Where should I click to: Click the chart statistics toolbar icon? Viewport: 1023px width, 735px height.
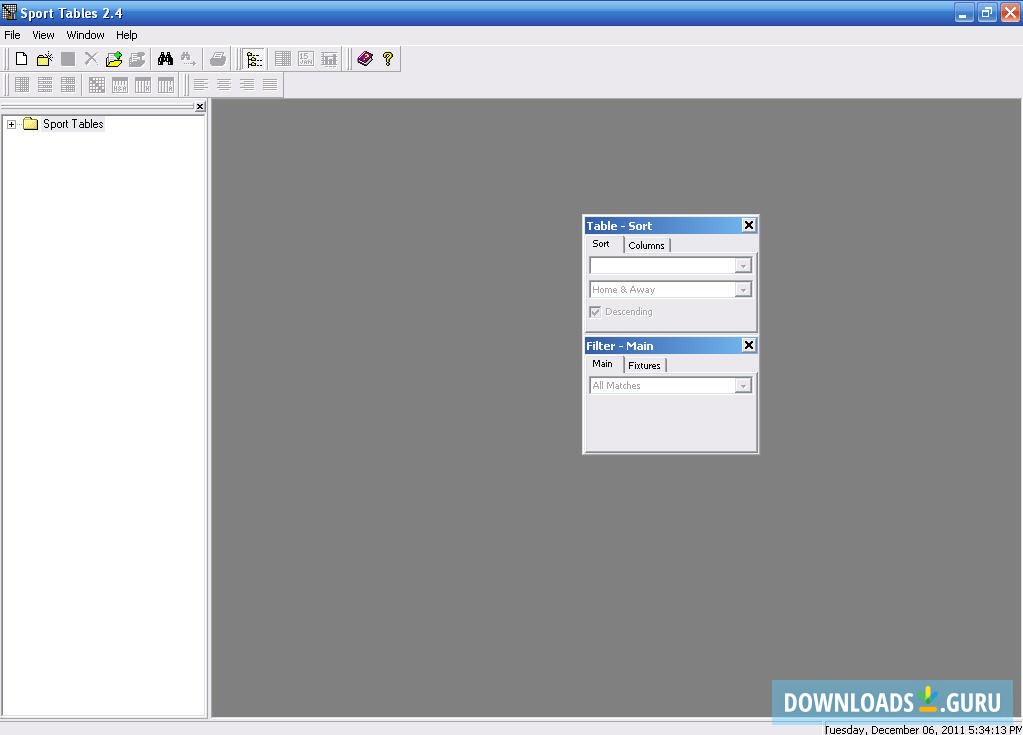click(329, 59)
